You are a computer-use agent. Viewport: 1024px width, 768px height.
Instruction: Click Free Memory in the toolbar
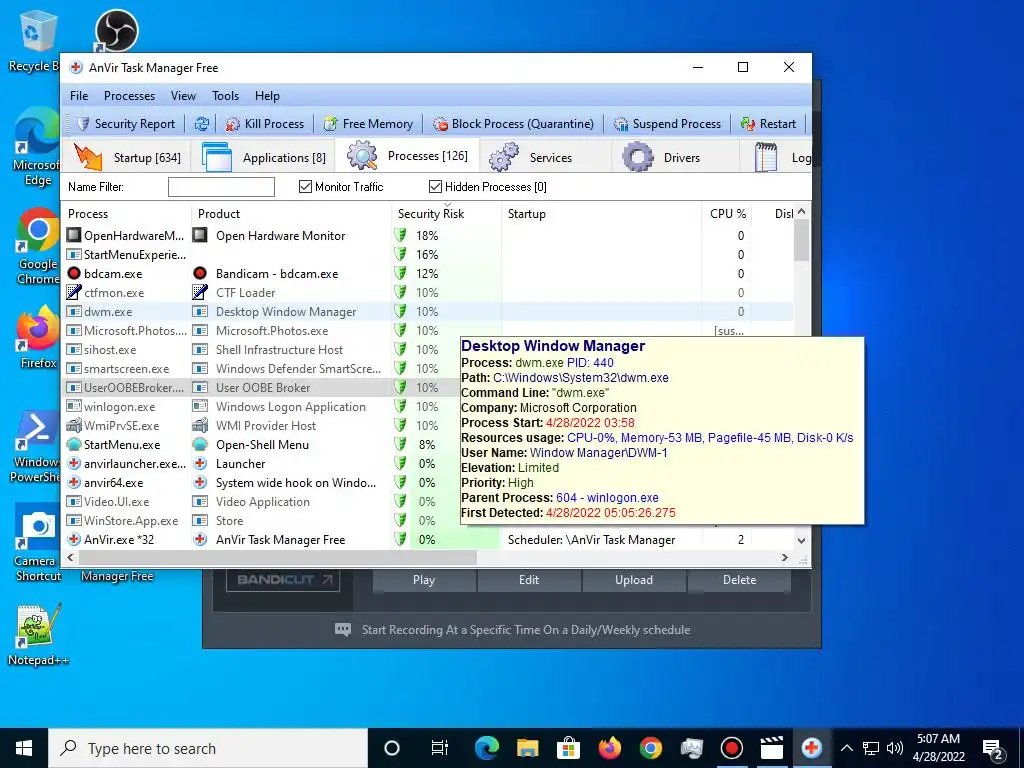[x=369, y=123]
